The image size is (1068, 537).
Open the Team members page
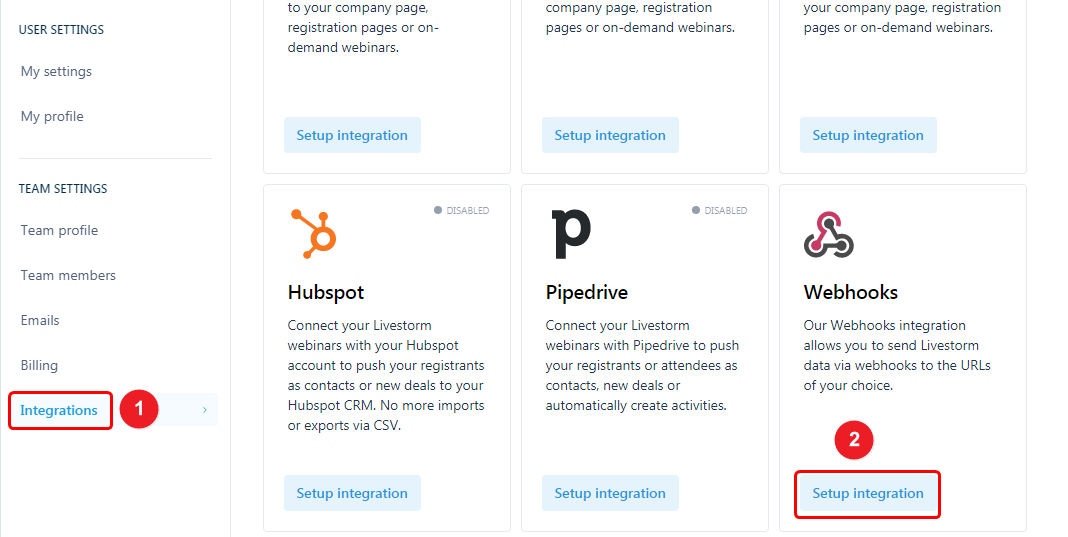(68, 275)
